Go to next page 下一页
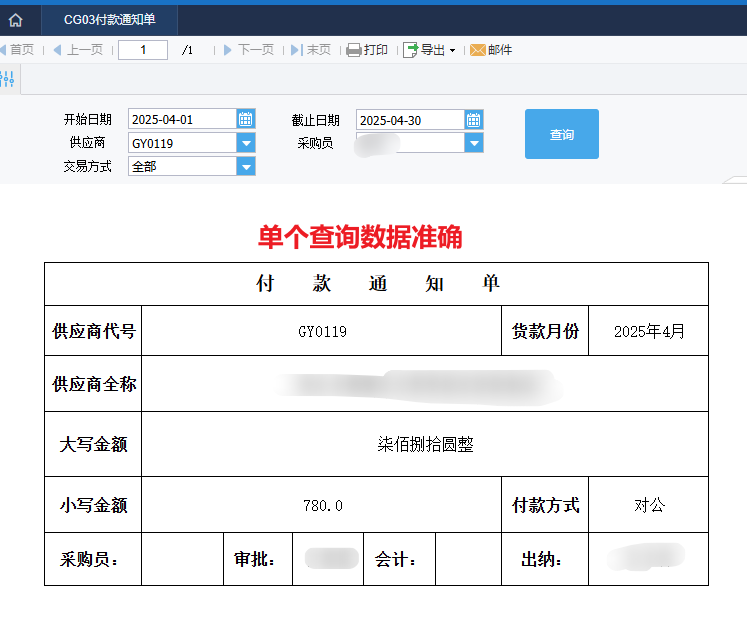 click(x=249, y=50)
